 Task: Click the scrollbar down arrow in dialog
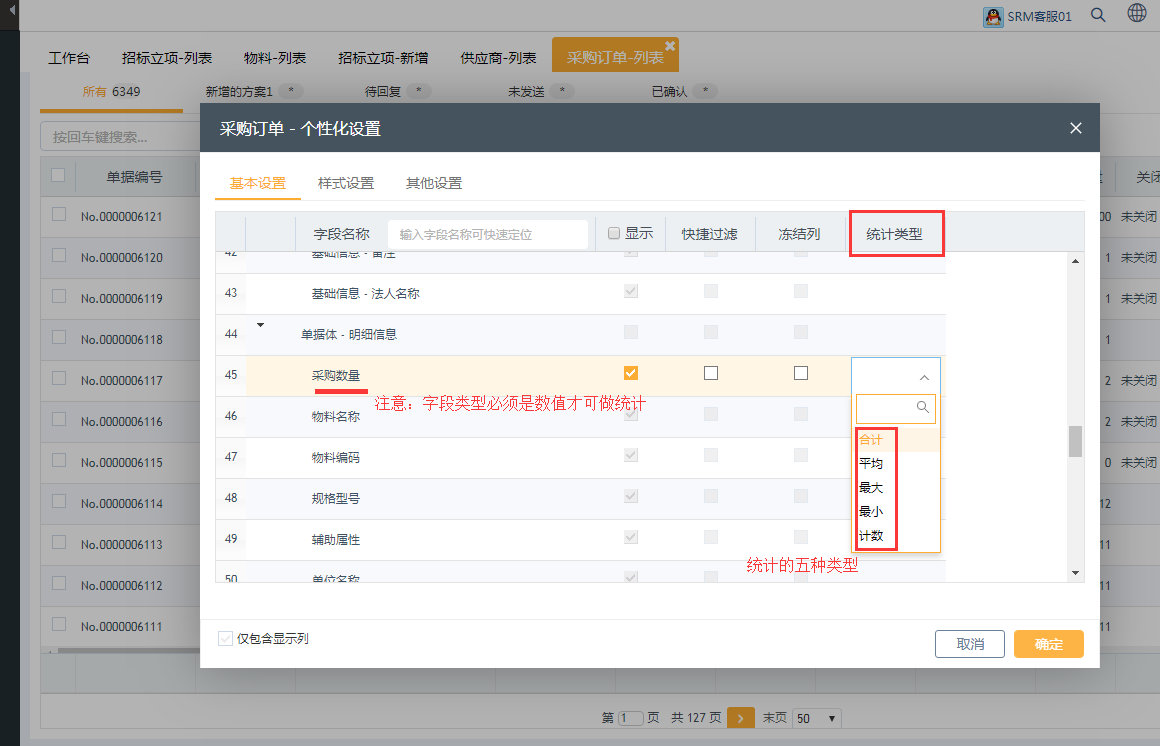coord(1075,573)
